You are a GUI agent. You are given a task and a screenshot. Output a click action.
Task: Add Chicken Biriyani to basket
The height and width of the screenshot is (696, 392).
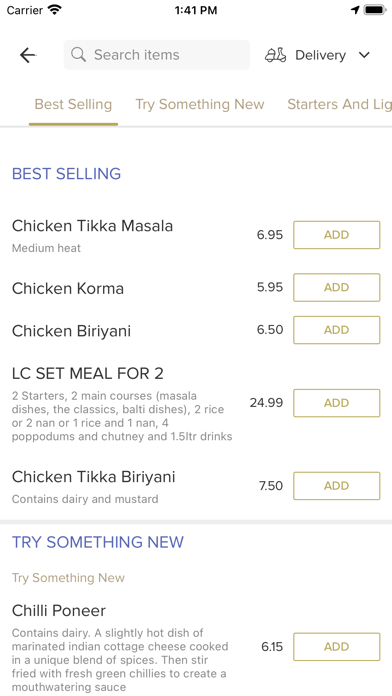coord(337,330)
